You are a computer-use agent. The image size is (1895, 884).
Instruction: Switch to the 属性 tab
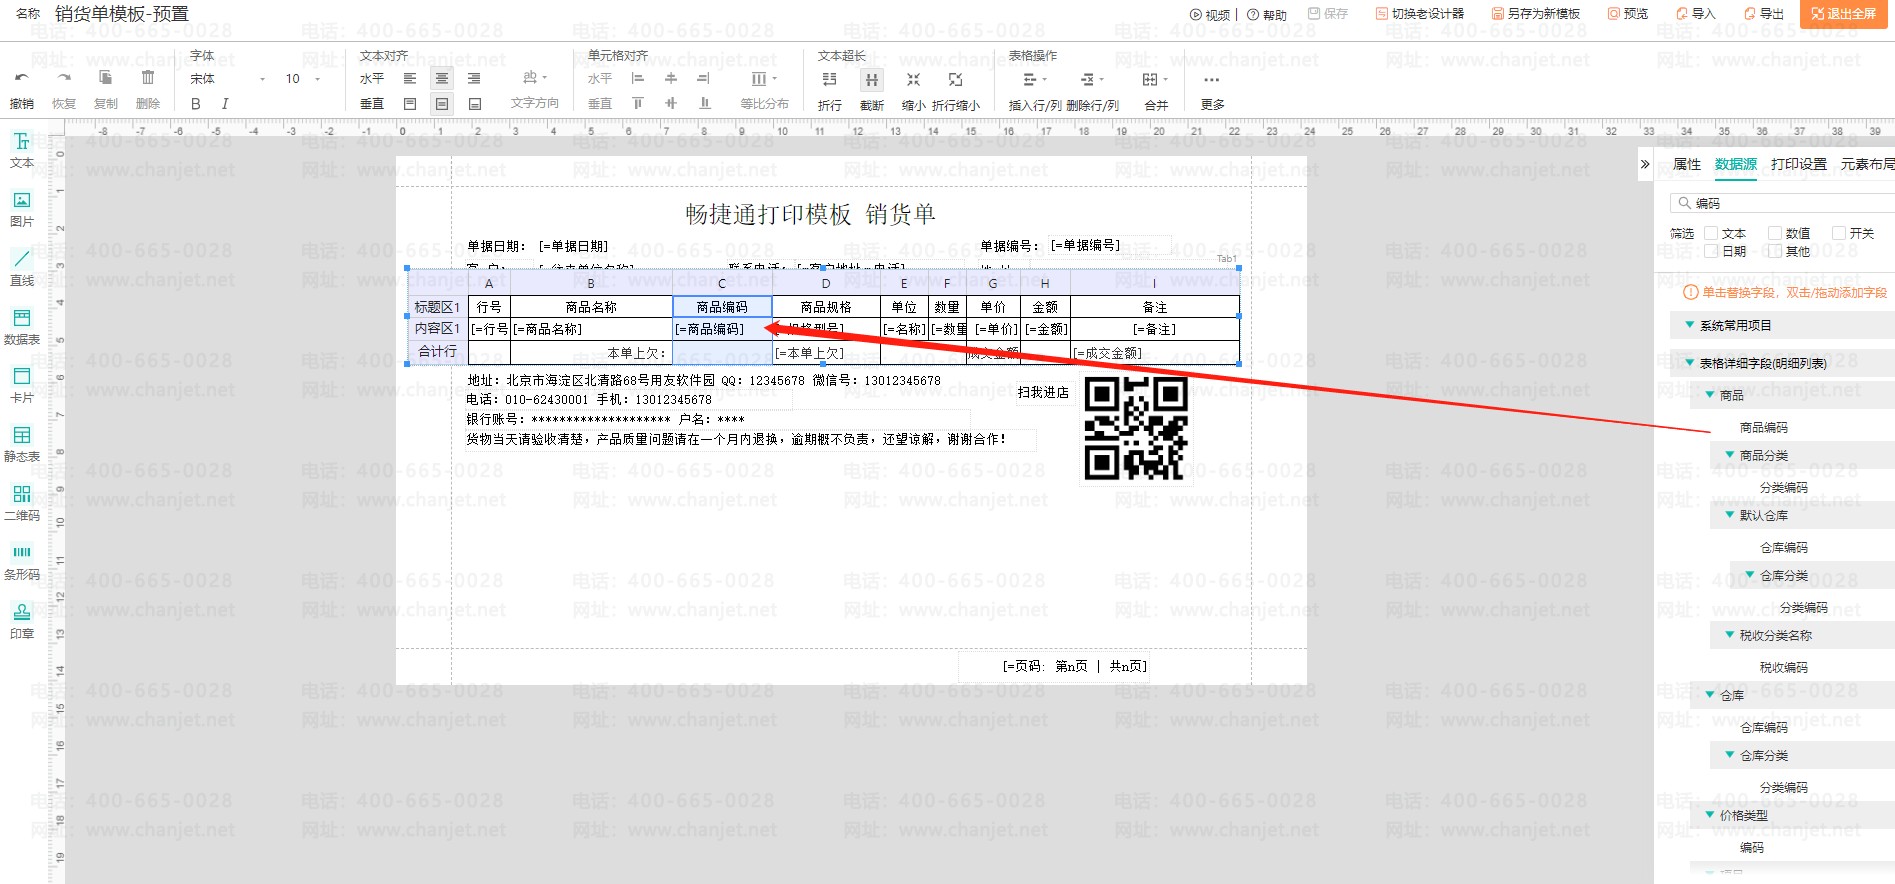tap(1686, 164)
